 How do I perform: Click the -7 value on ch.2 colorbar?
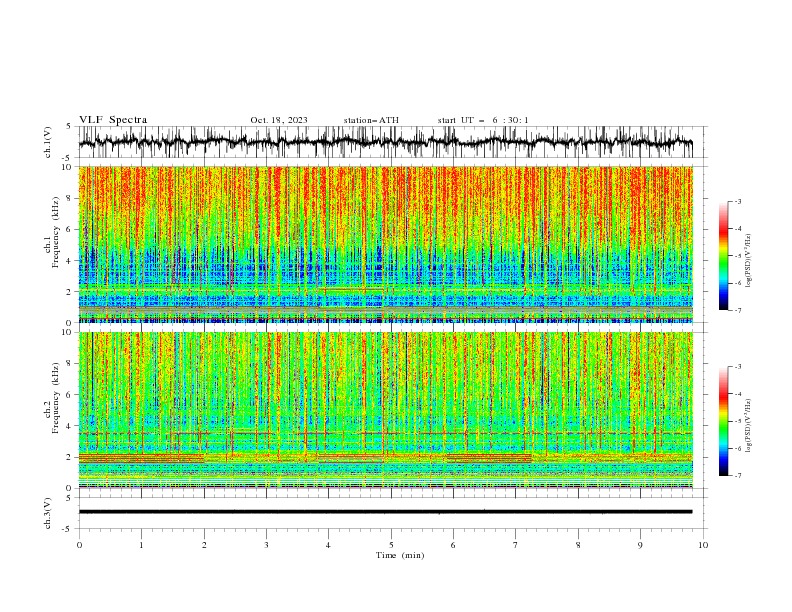coord(737,476)
